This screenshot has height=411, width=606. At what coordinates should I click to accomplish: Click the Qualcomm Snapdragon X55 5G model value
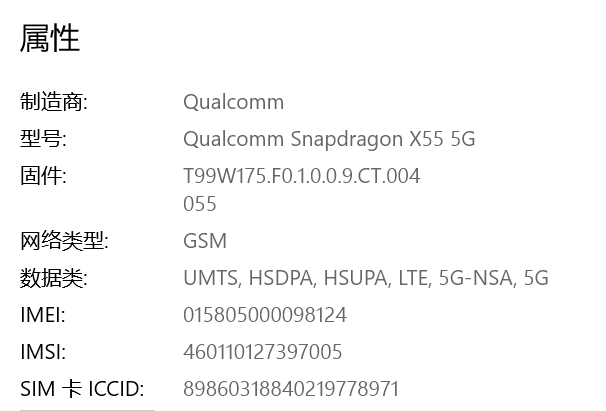(329, 139)
